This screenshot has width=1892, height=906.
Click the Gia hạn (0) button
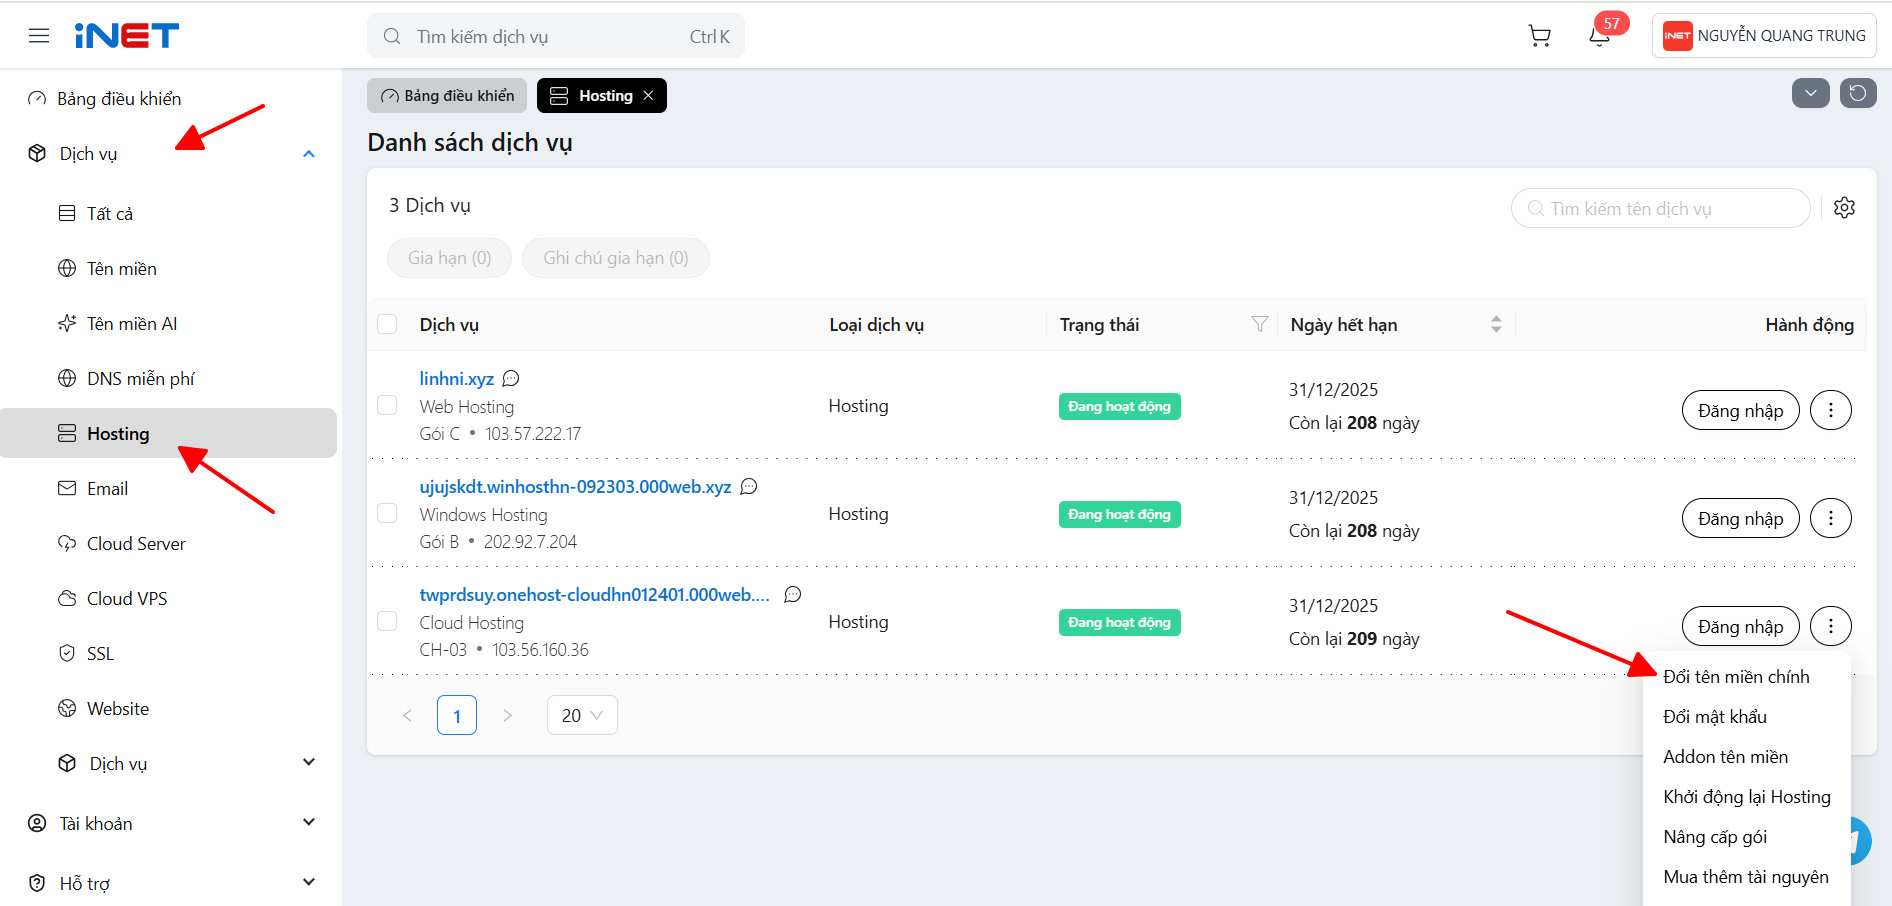pyautogui.click(x=449, y=258)
